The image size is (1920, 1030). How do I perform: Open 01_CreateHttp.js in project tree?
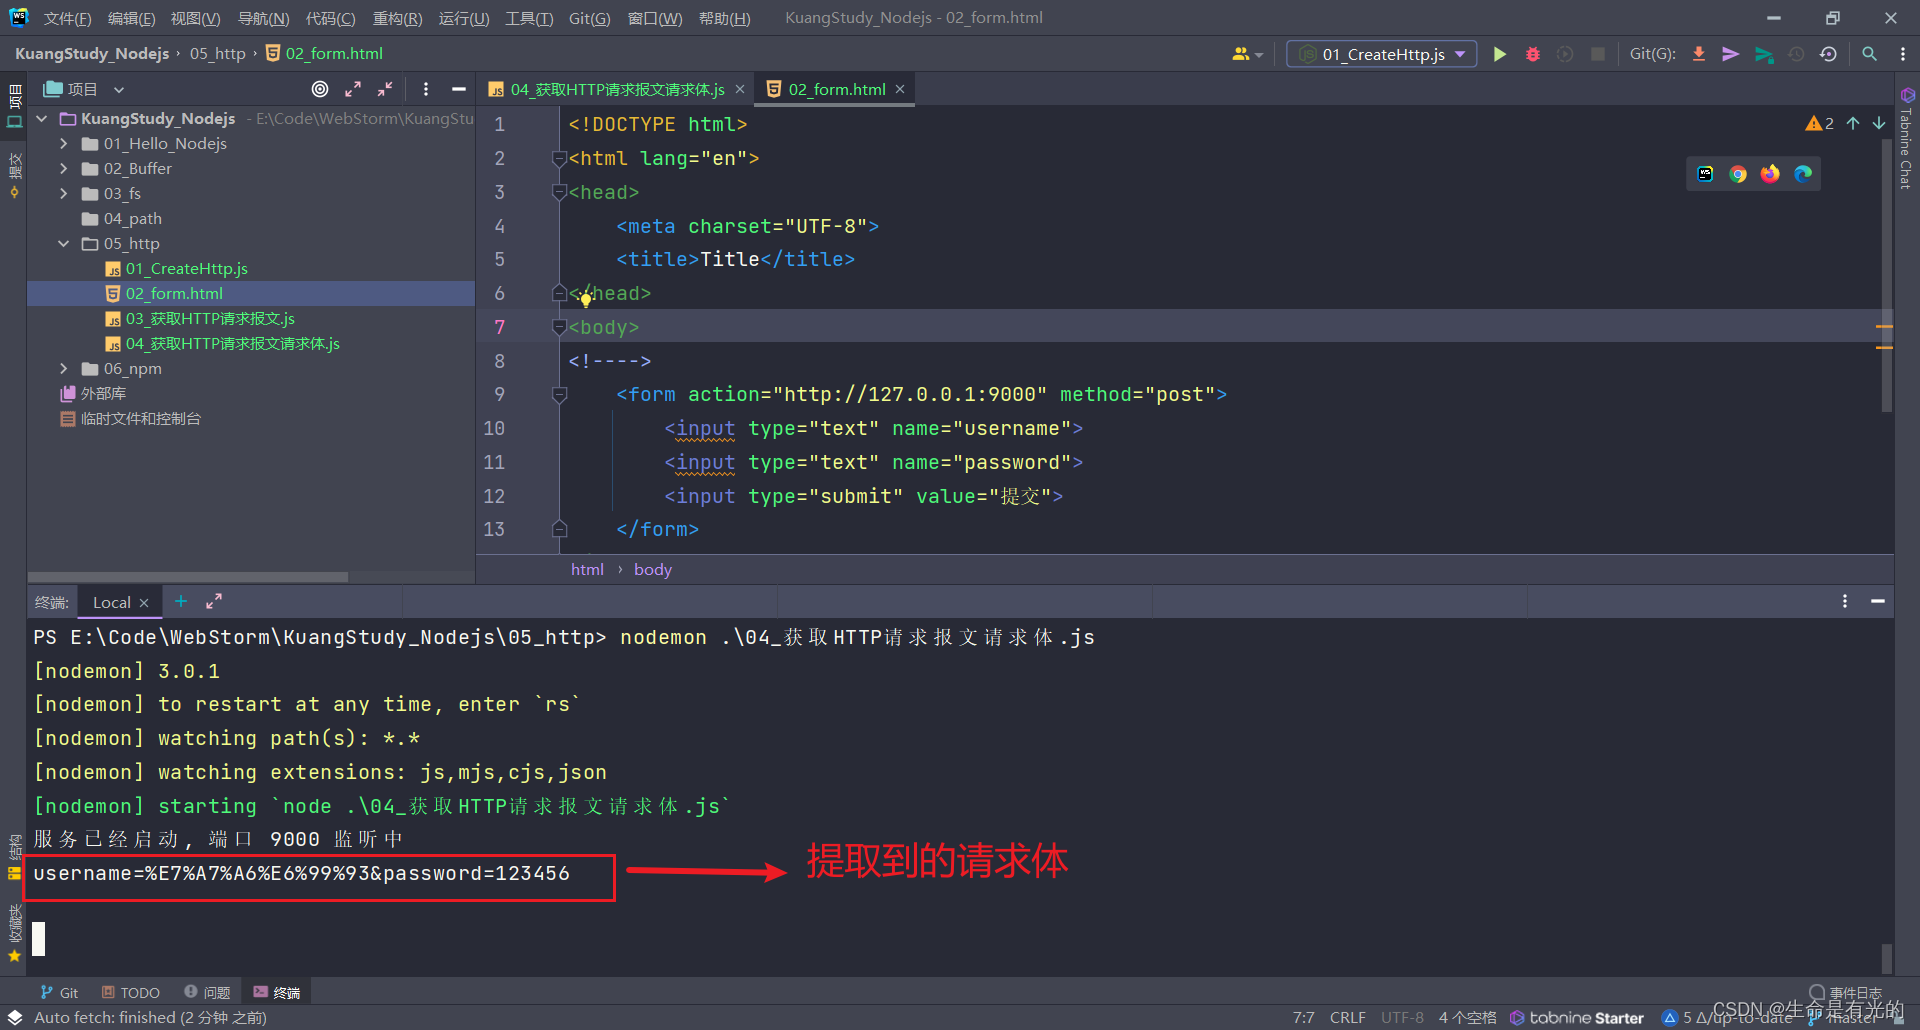click(186, 268)
